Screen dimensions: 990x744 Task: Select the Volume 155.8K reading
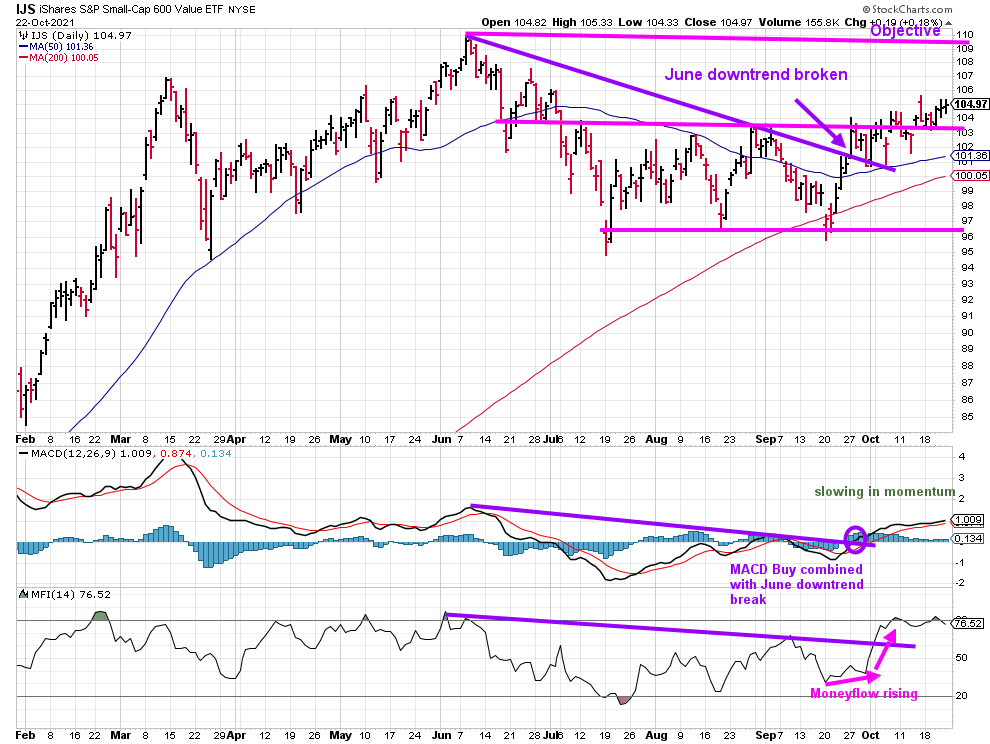coord(799,23)
